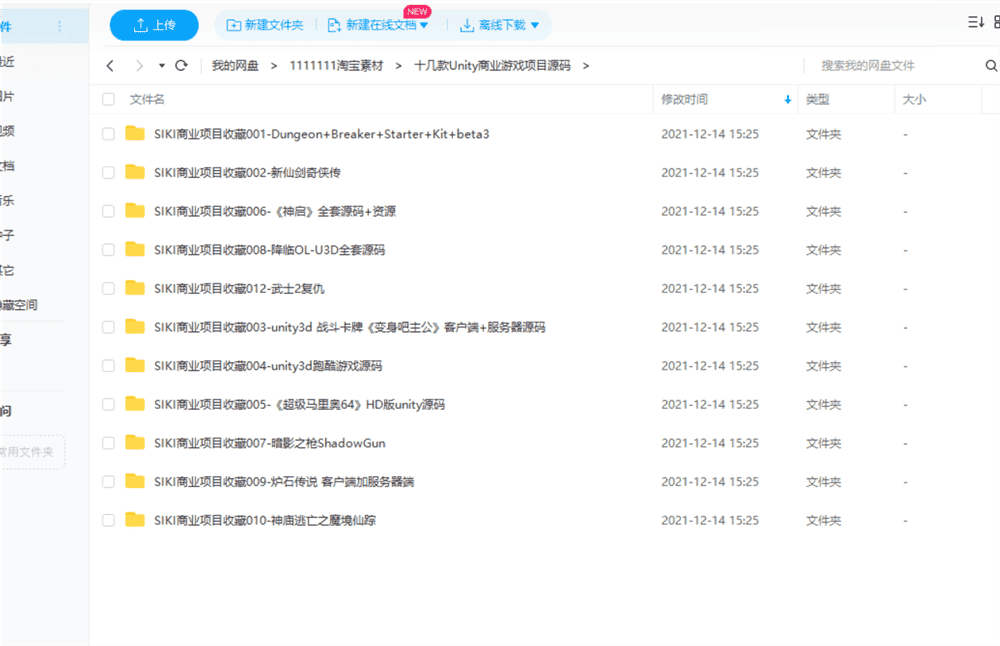Click the folder icon for 006-《神启》全套源码+资源
This screenshot has width=1000, height=646.
coord(135,210)
